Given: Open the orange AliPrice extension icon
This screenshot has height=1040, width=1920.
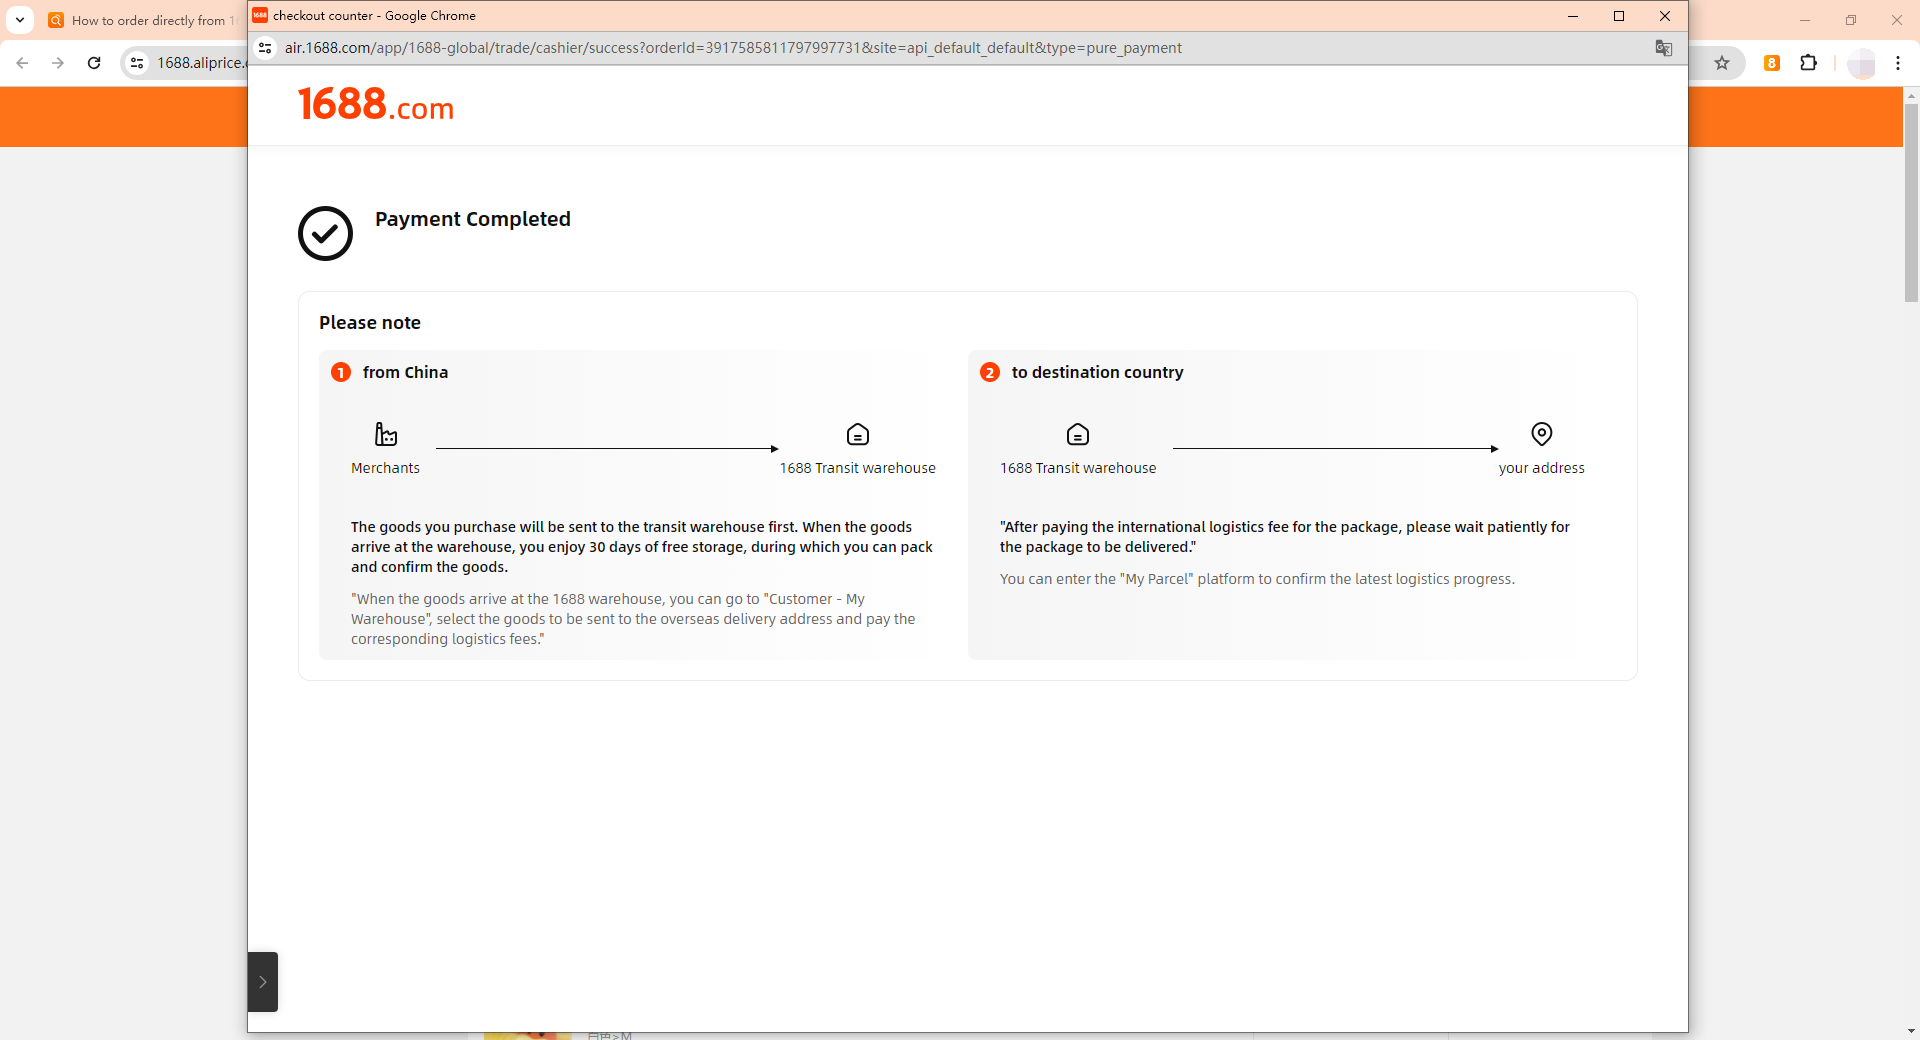Looking at the screenshot, I should [1772, 63].
